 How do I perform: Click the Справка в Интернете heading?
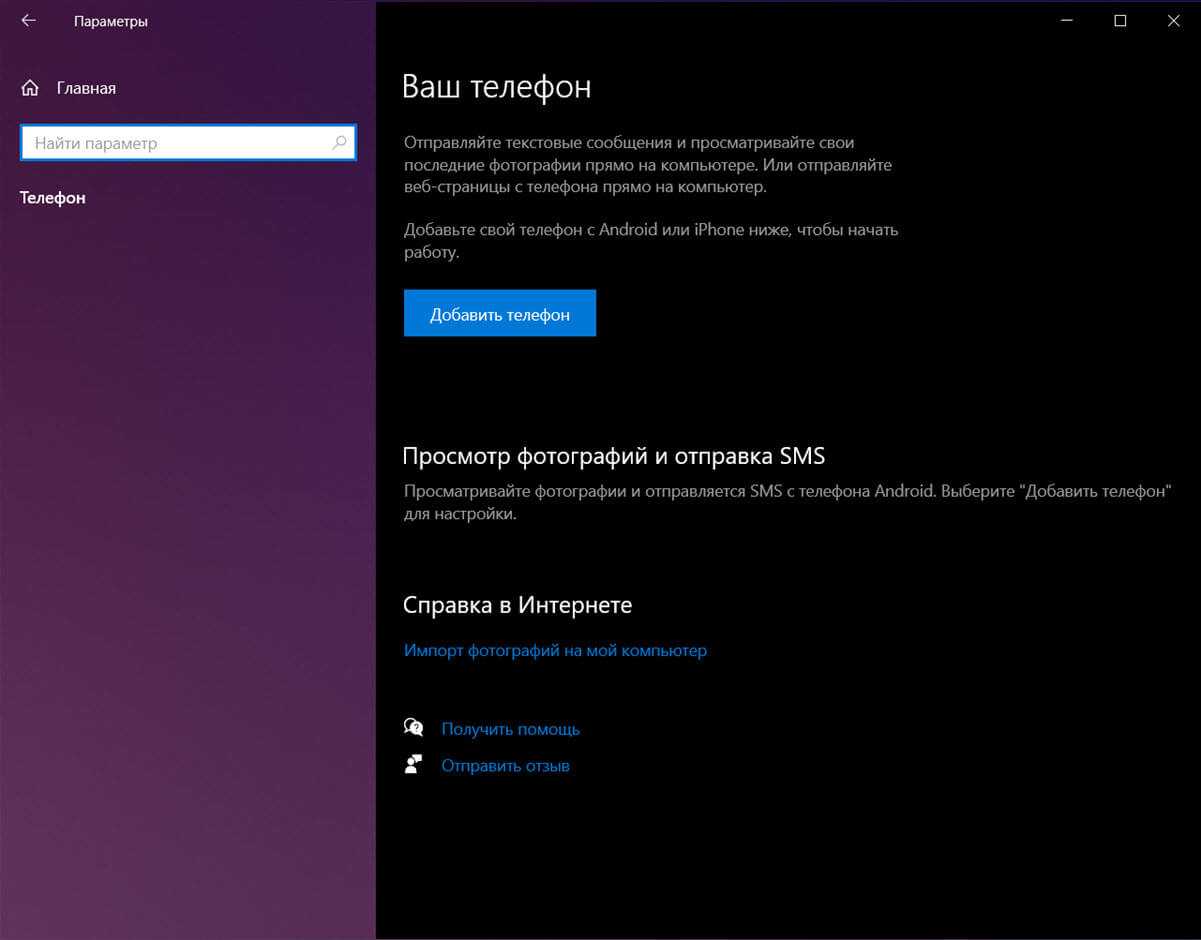pos(517,605)
